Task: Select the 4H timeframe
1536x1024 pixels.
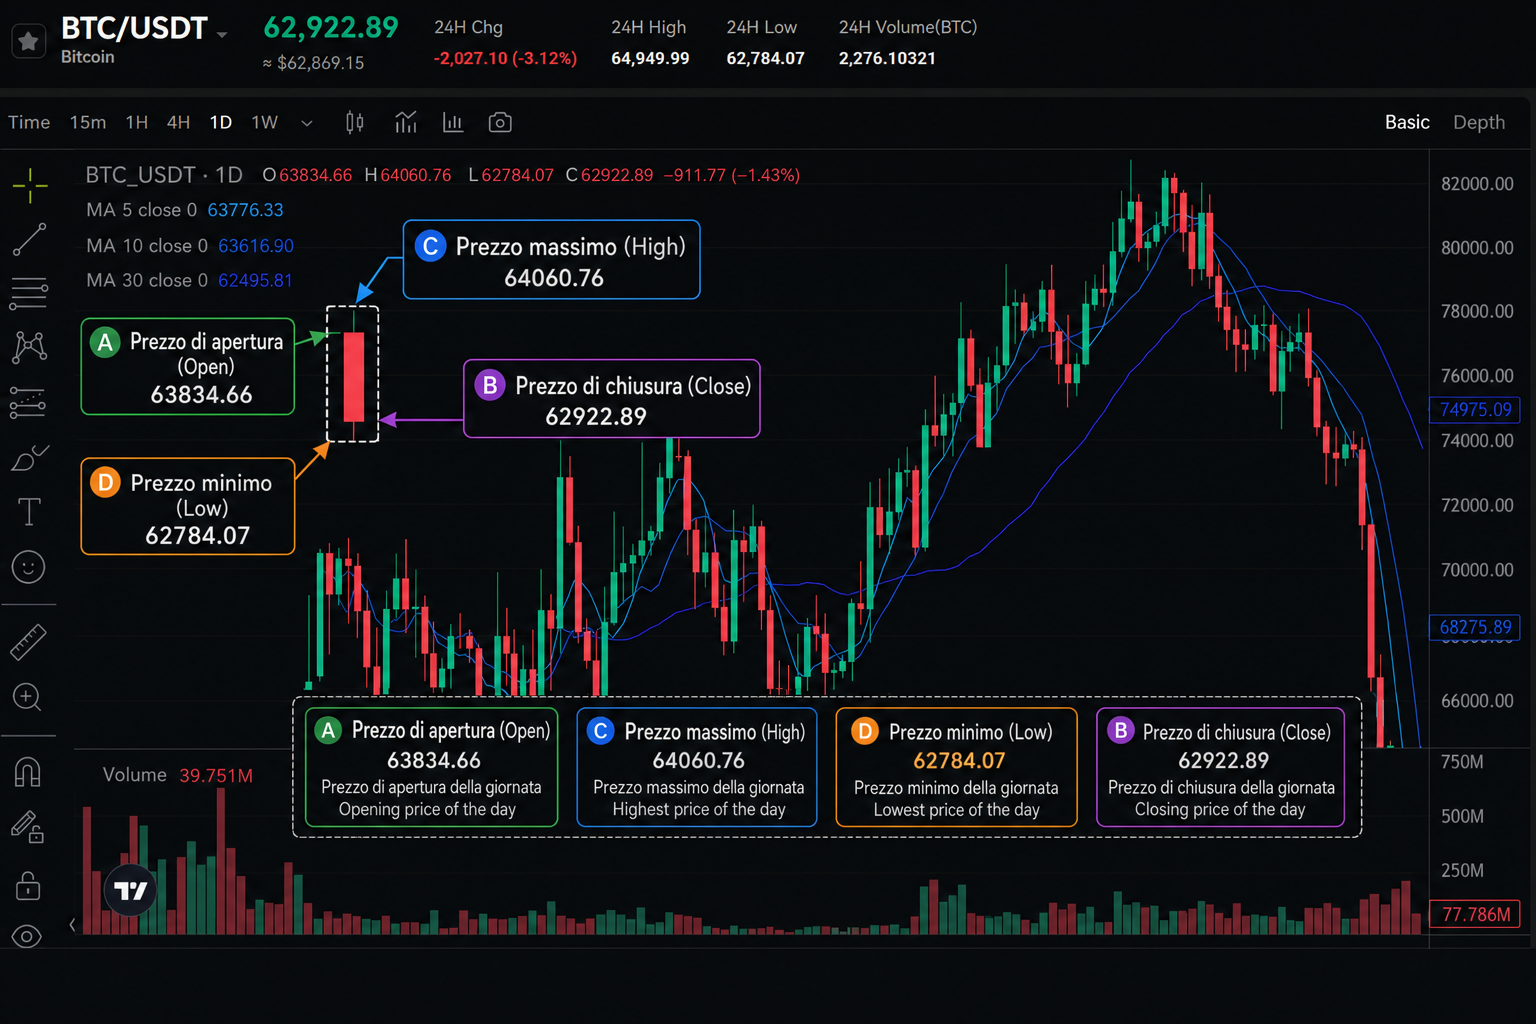Action: (x=178, y=122)
